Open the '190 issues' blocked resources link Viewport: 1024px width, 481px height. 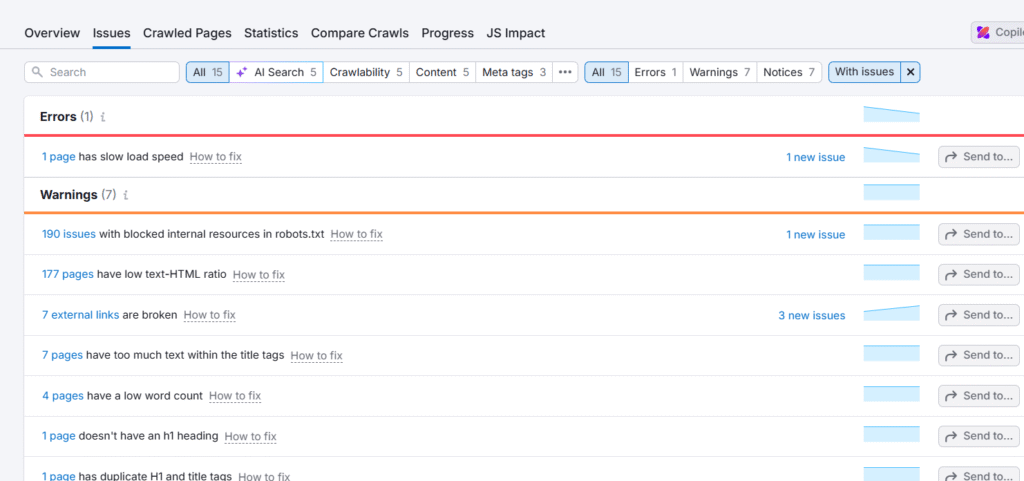pos(69,234)
